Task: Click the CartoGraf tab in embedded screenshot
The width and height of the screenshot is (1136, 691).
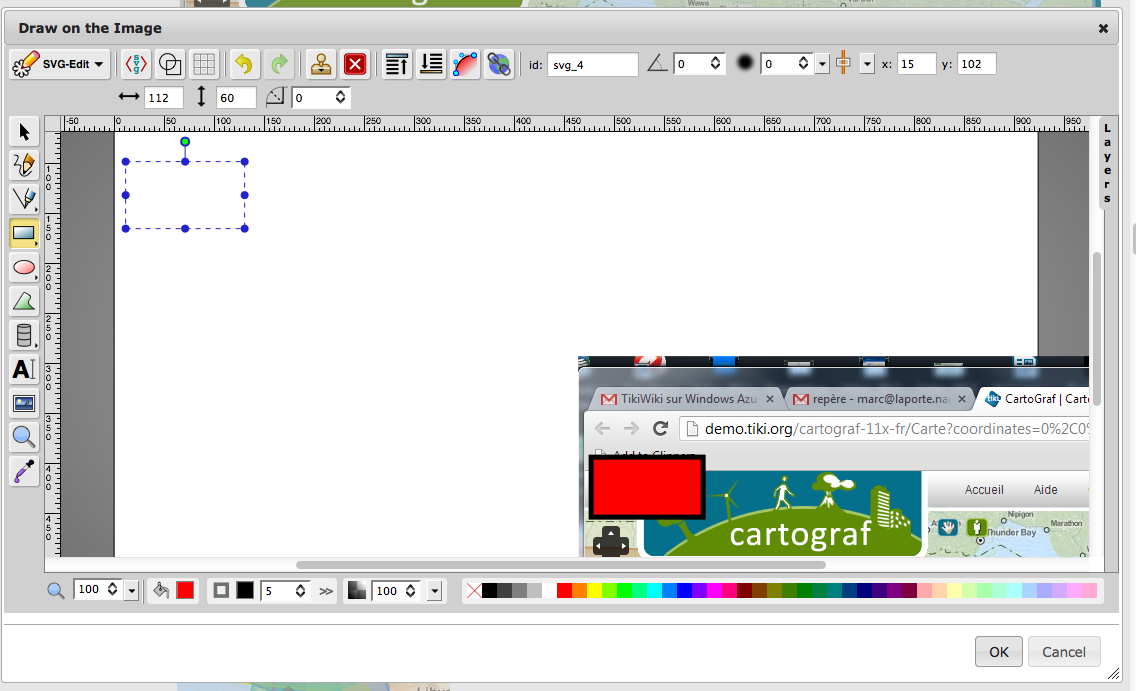Action: [1036, 398]
